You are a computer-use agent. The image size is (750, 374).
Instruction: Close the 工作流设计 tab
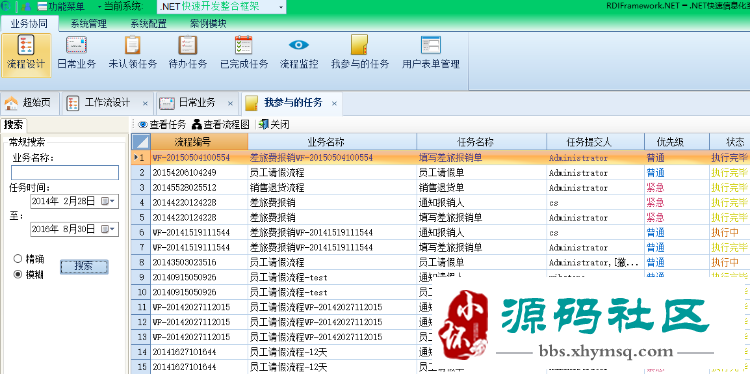145,103
